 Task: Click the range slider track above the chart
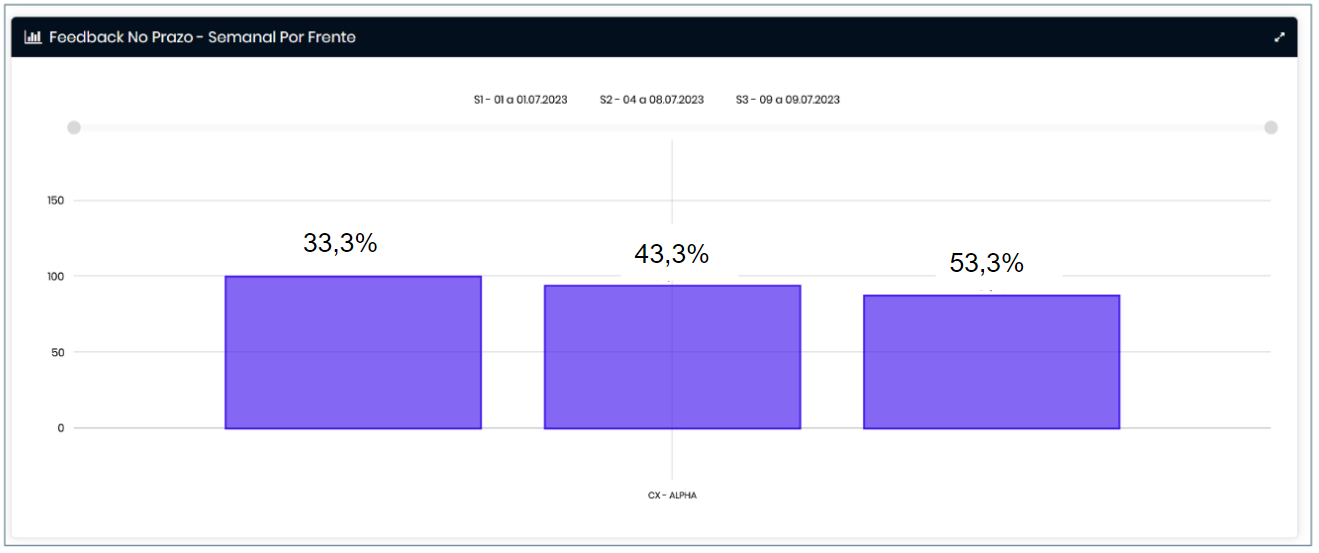tap(672, 128)
